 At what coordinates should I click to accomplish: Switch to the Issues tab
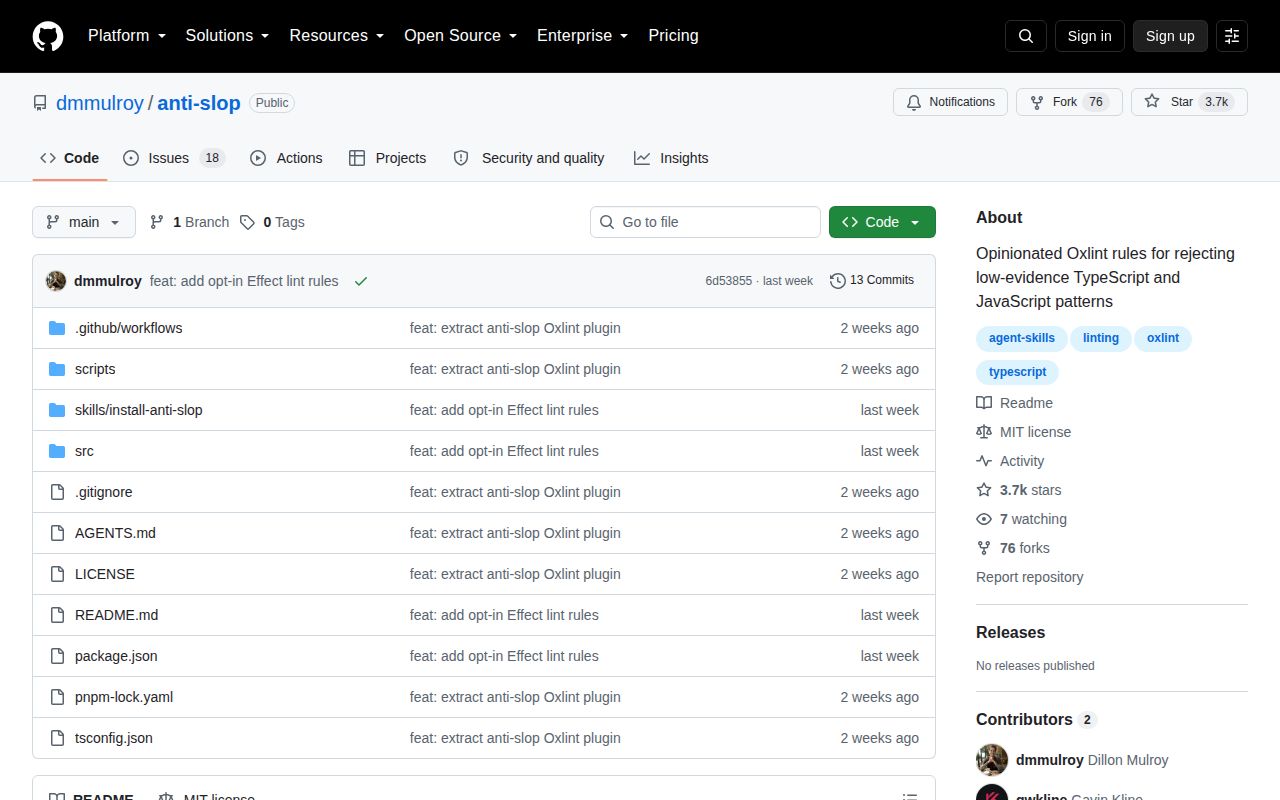pos(174,158)
